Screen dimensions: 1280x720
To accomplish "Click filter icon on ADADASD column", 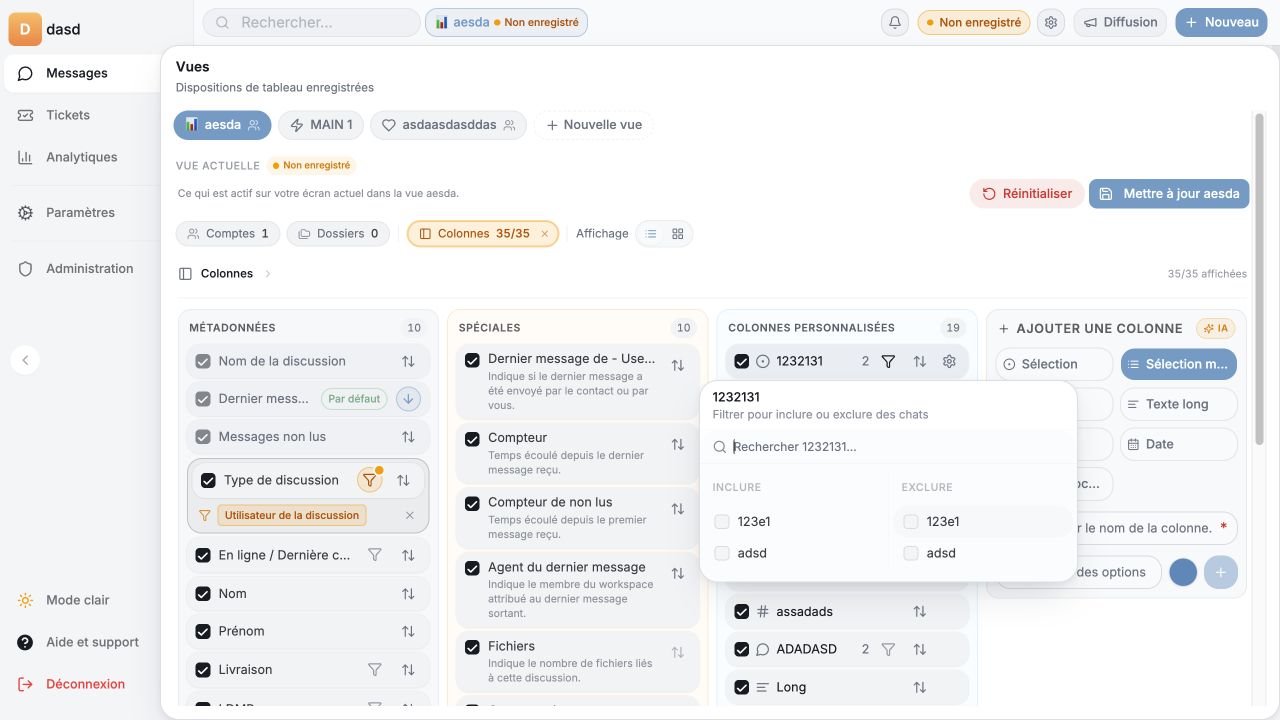I will click(x=888, y=649).
